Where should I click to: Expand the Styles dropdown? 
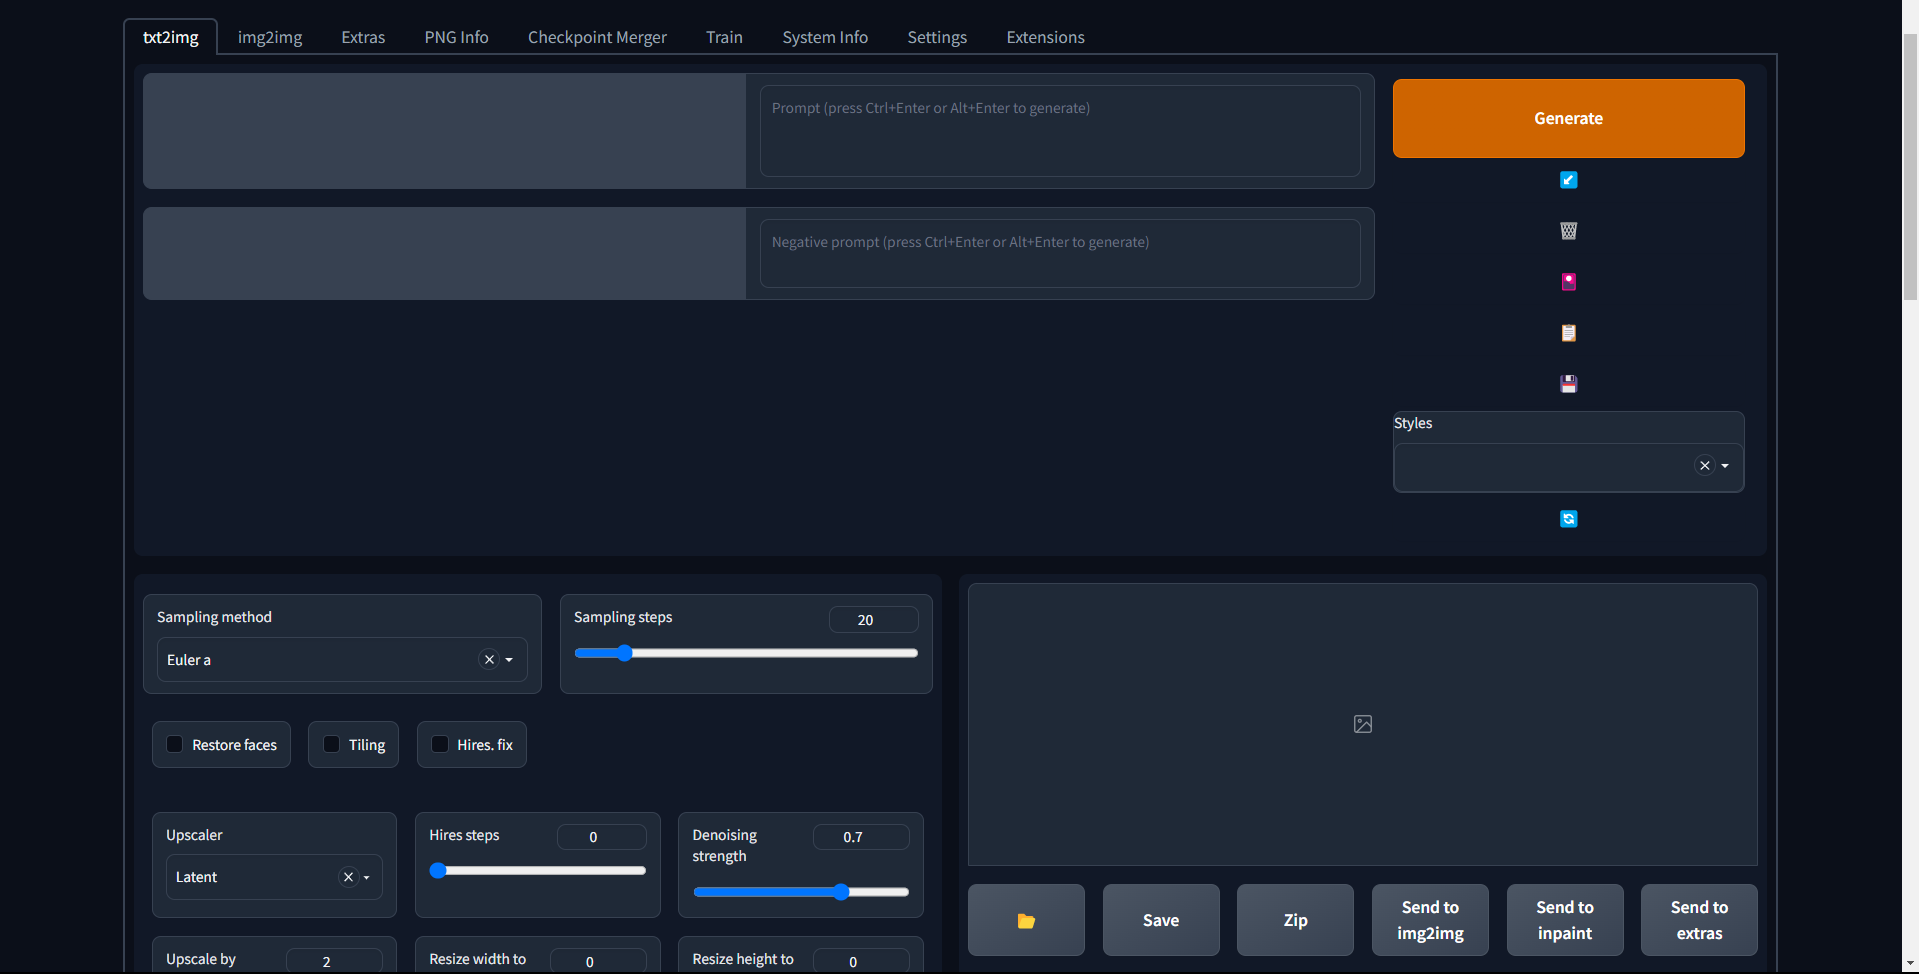[1723, 466]
